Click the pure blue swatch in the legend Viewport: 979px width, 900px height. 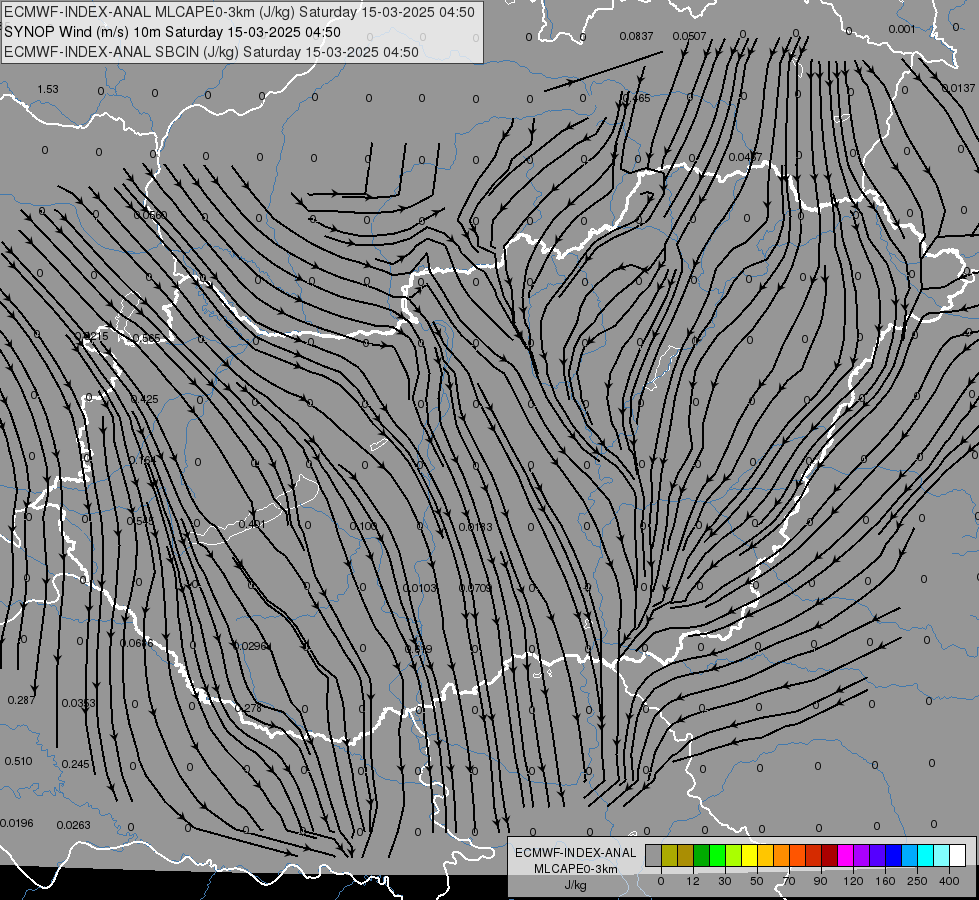894,855
